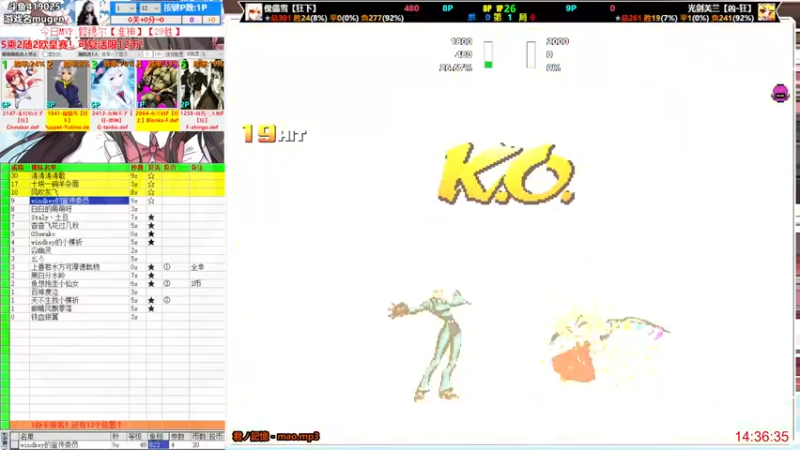Click the black star in the 'windkey的小裸祈' row
This screenshot has width=800, height=450.
click(x=151, y=242)
